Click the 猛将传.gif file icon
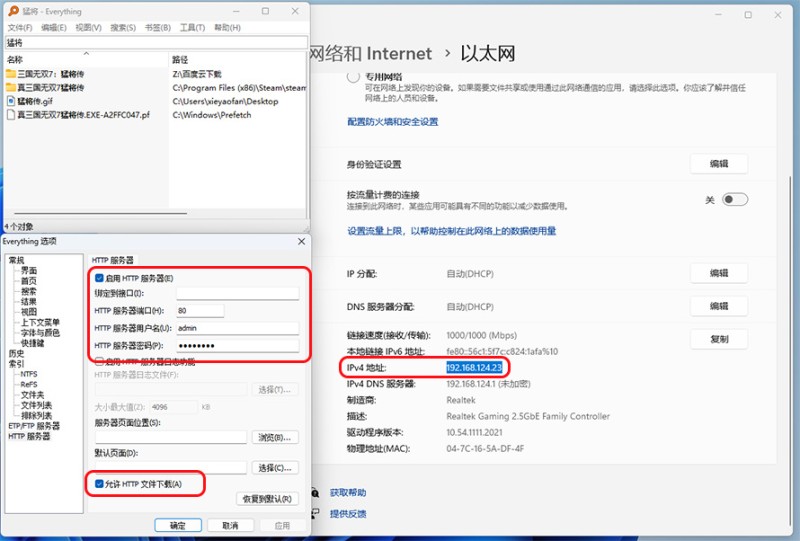The image size is (800, 541). pos(10,102)
